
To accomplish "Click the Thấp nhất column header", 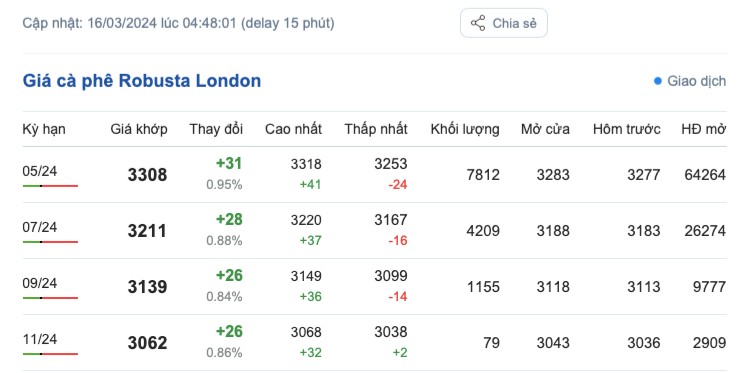I will tap(376, 129).
